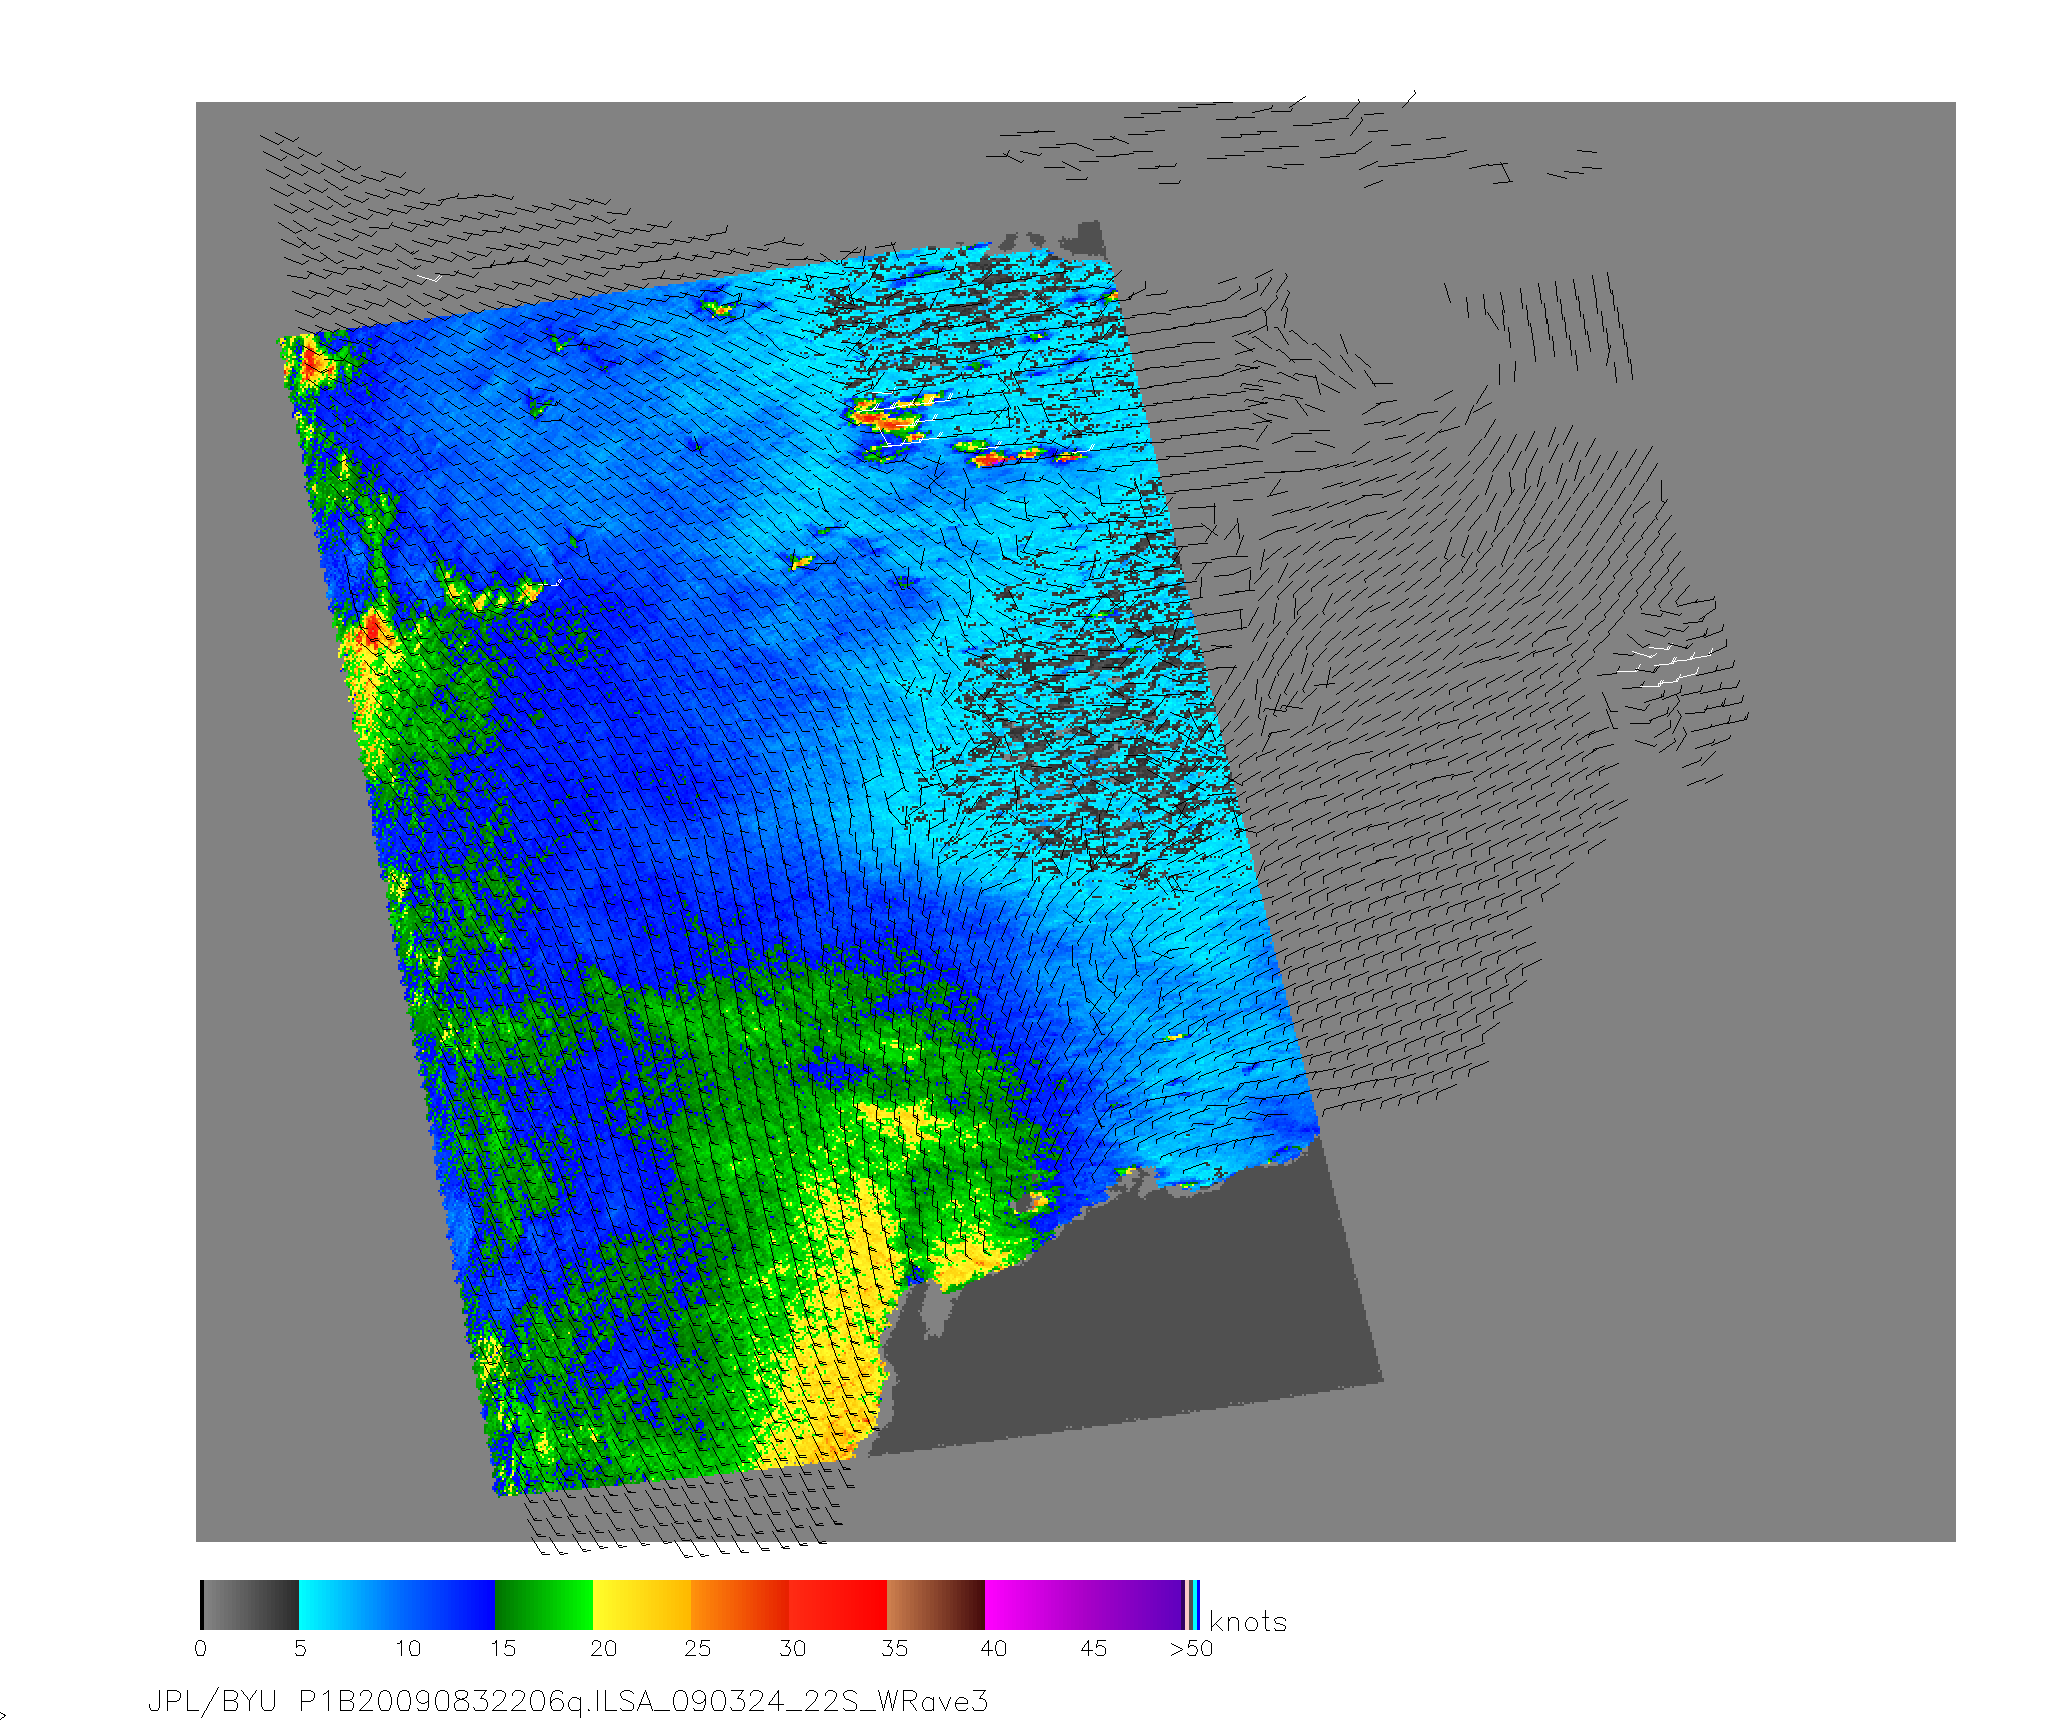Click the '15' scale label

coord(503,1648)
